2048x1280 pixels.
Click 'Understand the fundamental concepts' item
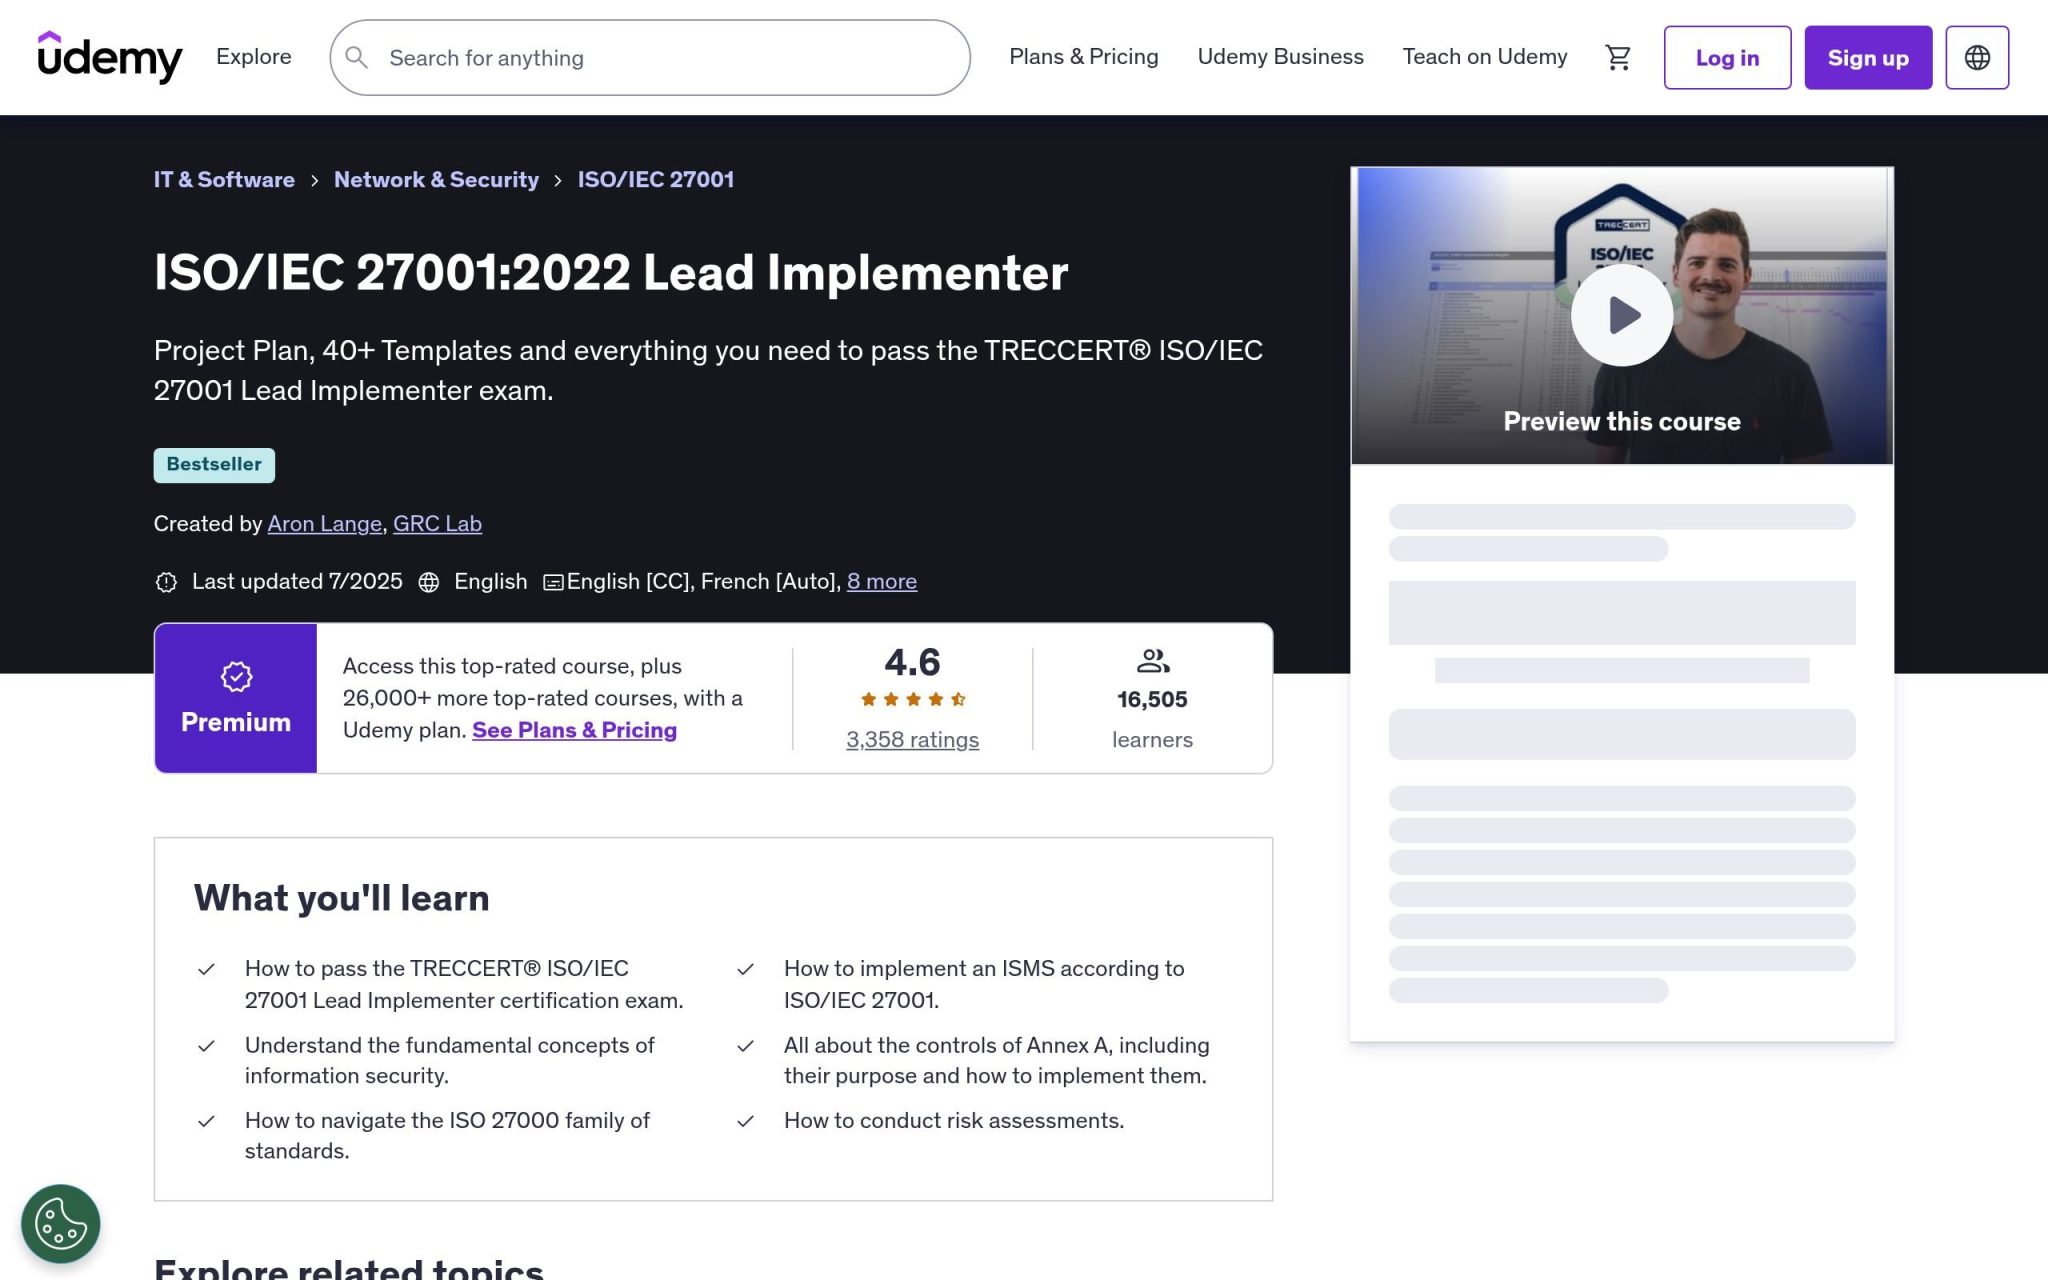pos(450,1060)
